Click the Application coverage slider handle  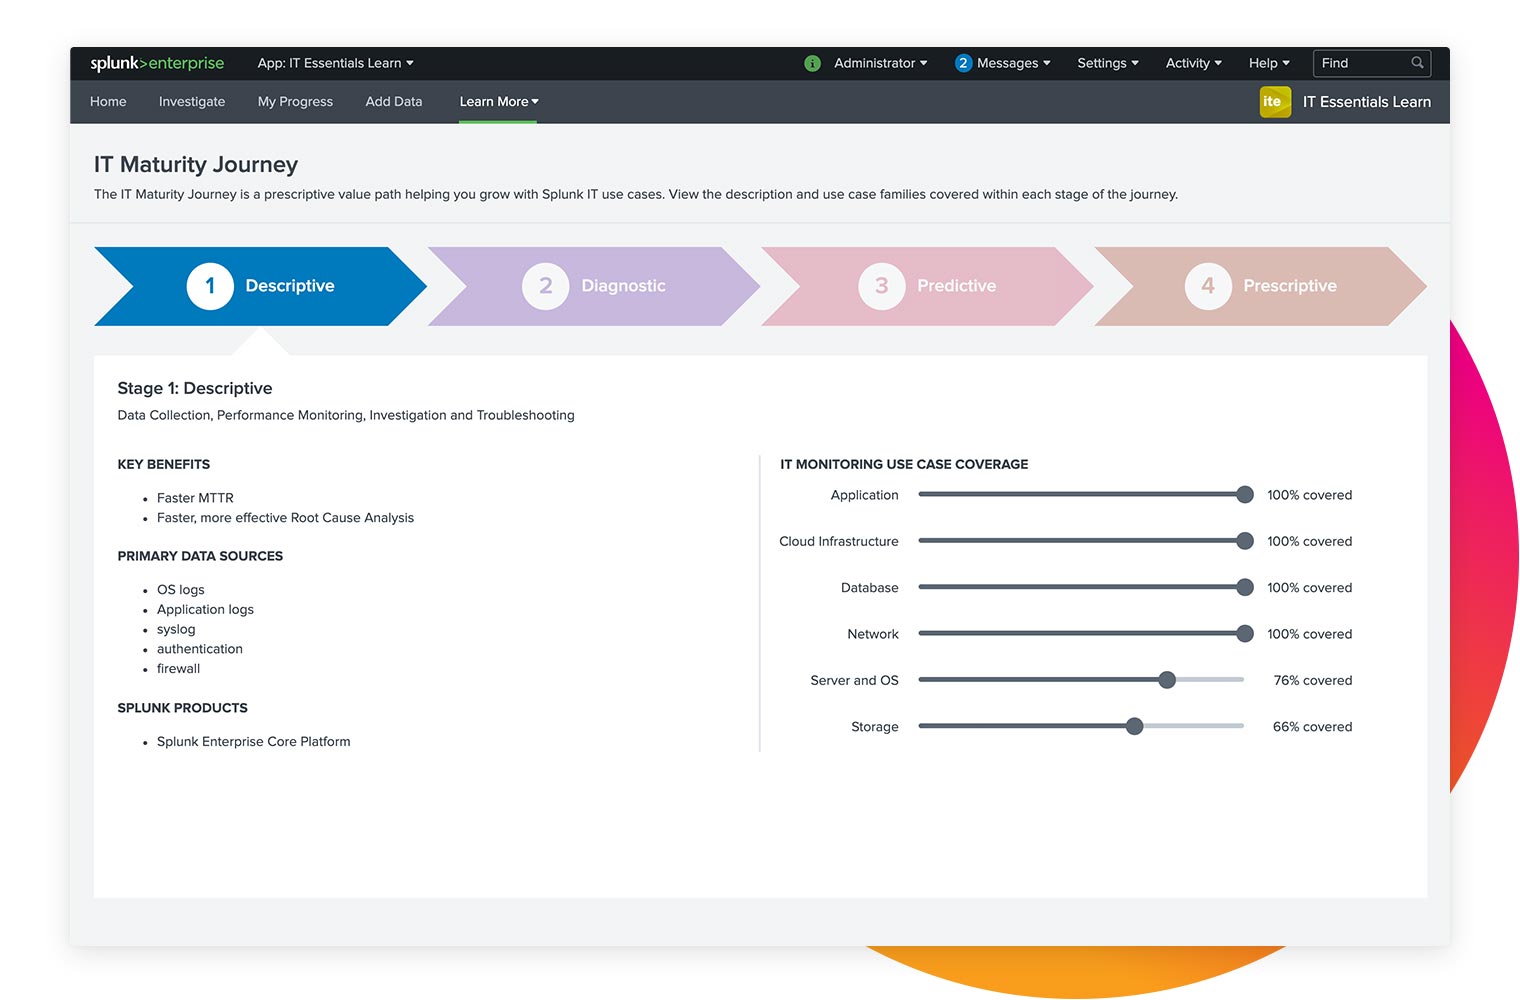pos(1245,494)
